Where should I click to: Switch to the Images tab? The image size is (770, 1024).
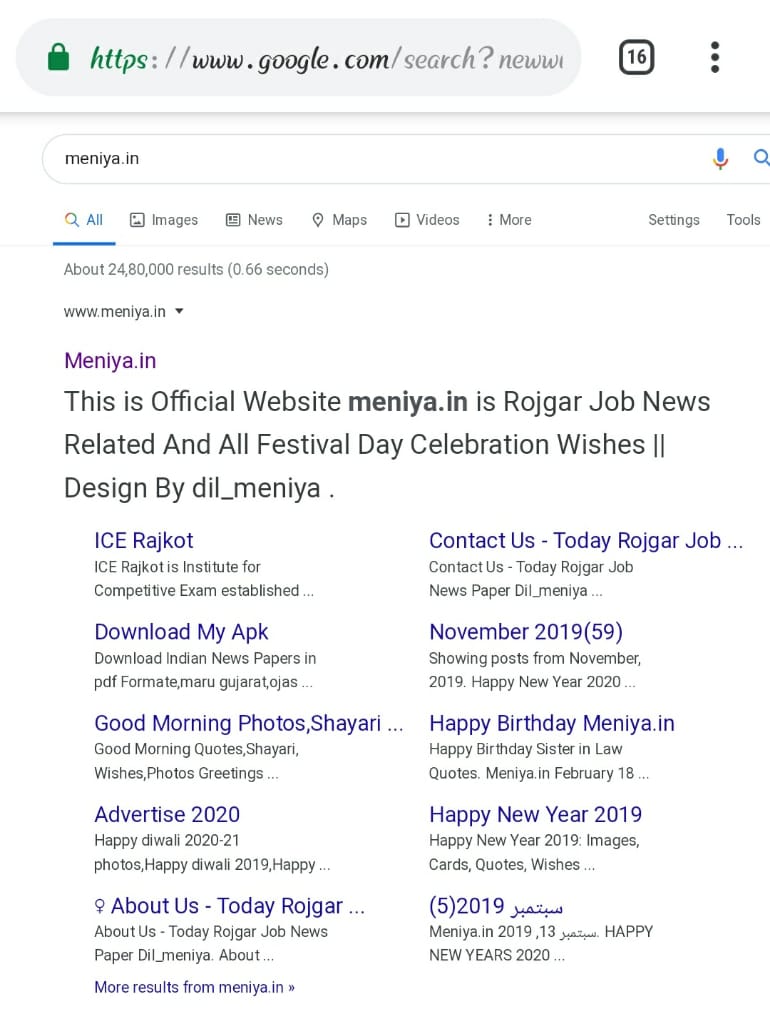click(x=164, y=220)
